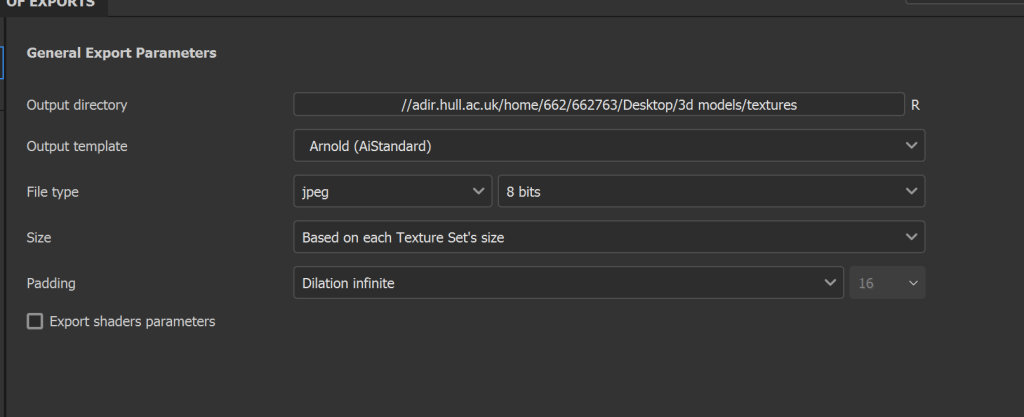Enable the Export shaders parameters checkbox

point(35,321)
